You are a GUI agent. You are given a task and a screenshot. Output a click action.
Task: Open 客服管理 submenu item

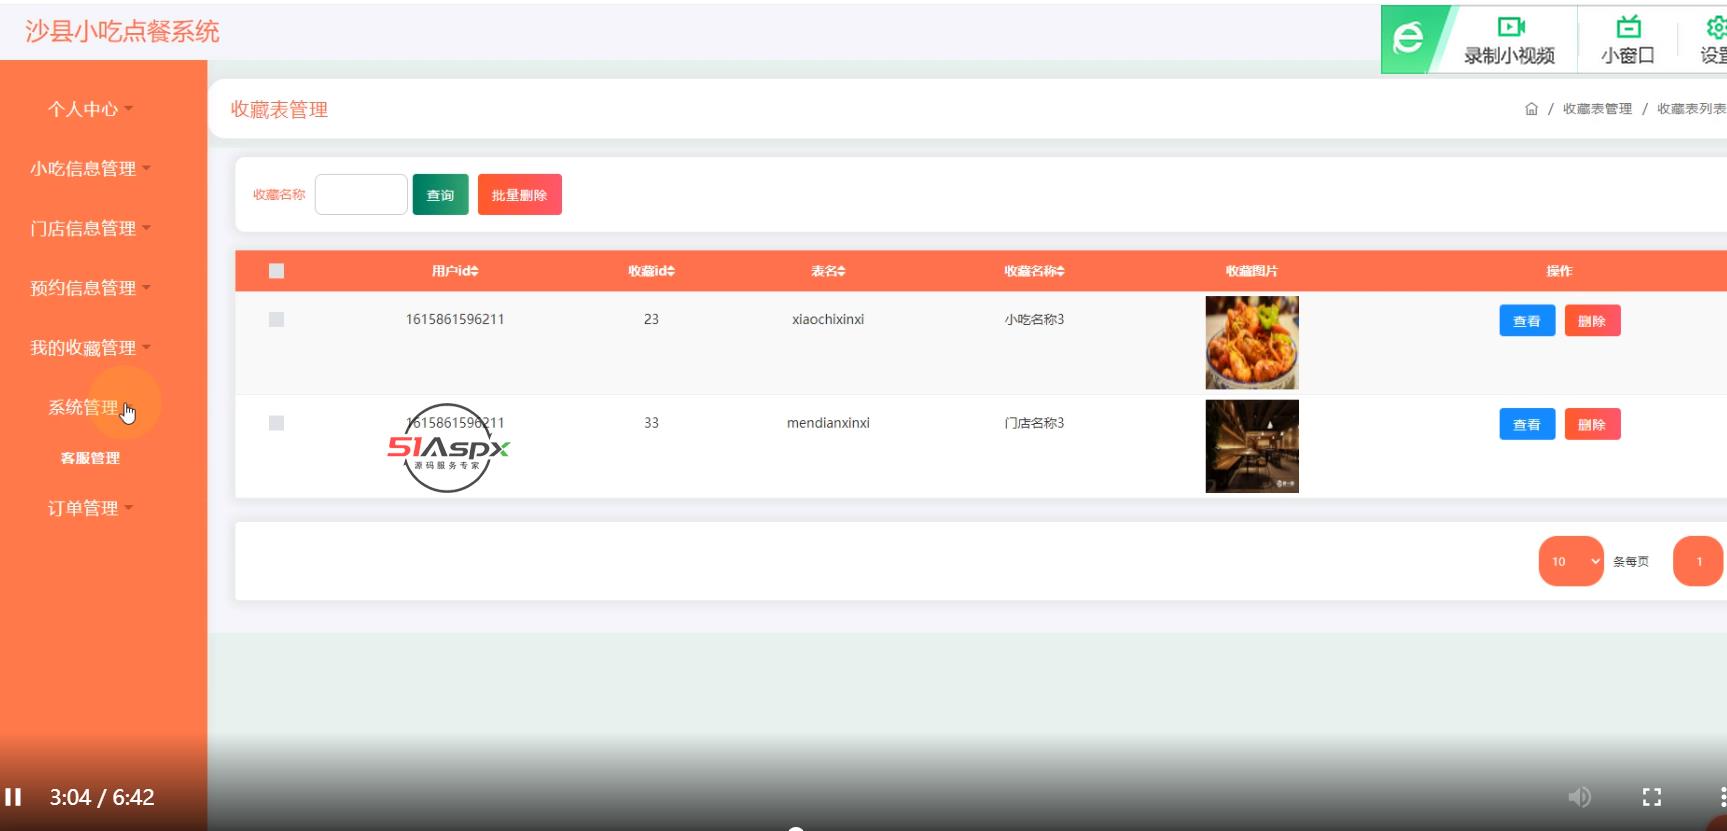coord(90,458)
